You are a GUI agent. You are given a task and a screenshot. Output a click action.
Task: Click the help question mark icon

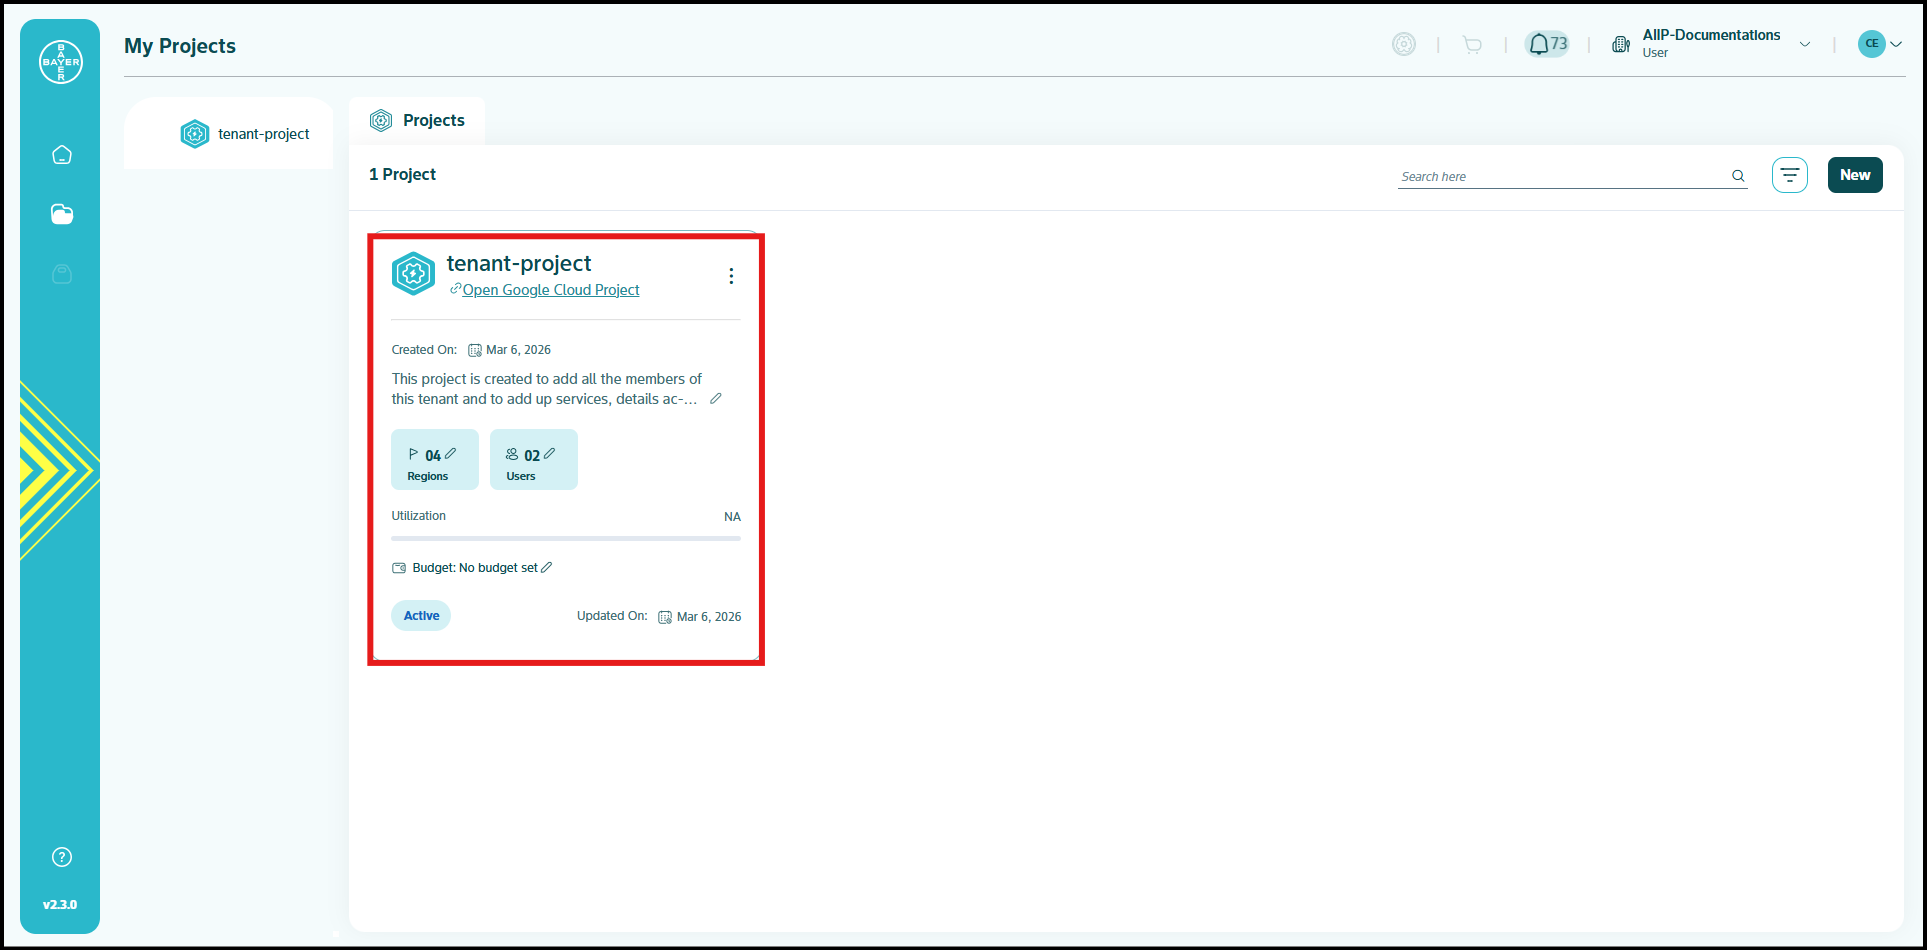(x=62, y=857)
